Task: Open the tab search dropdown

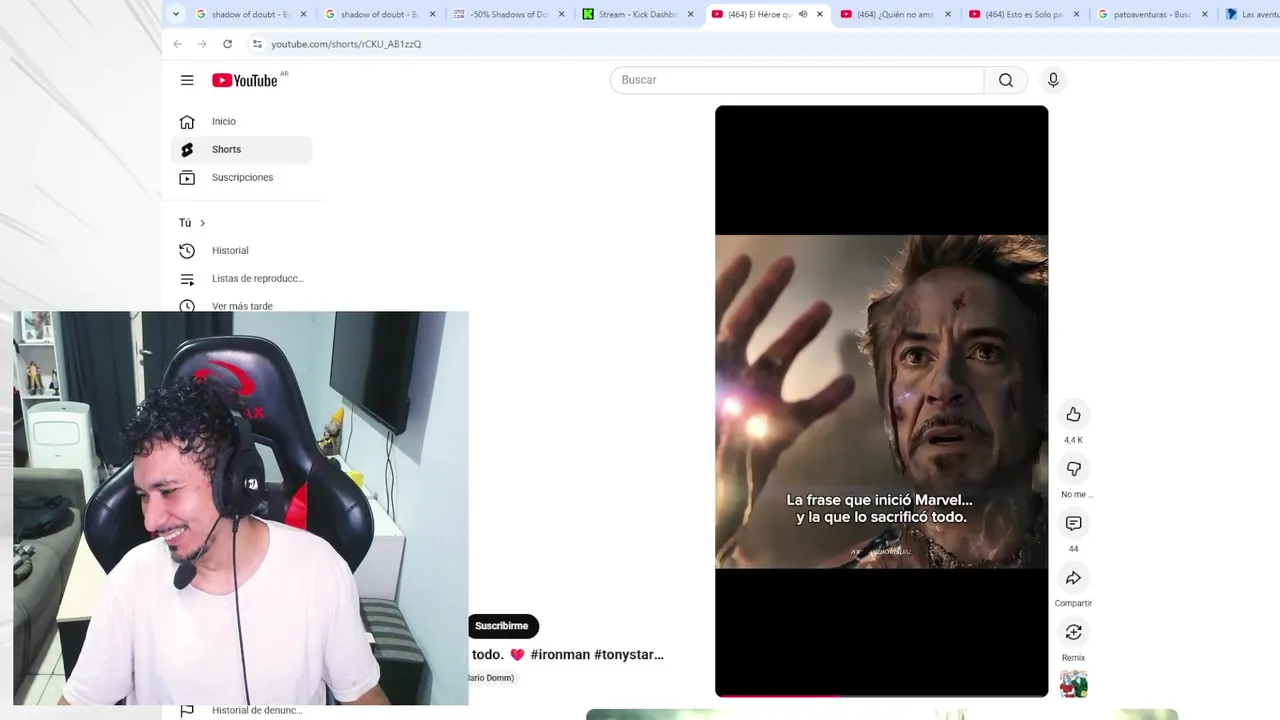Action: pyautogui.click(x=176, y=14)
